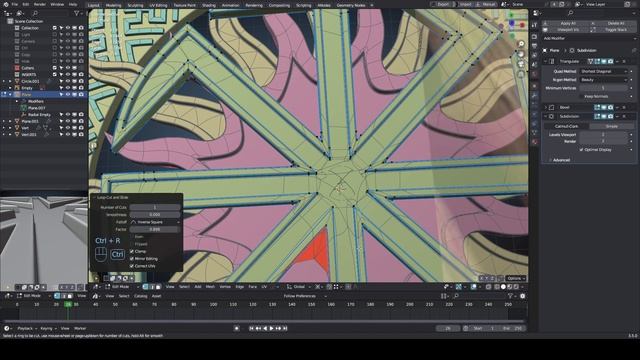Toggle Triangulate modifier on-cage display

[x=590, y=61]
